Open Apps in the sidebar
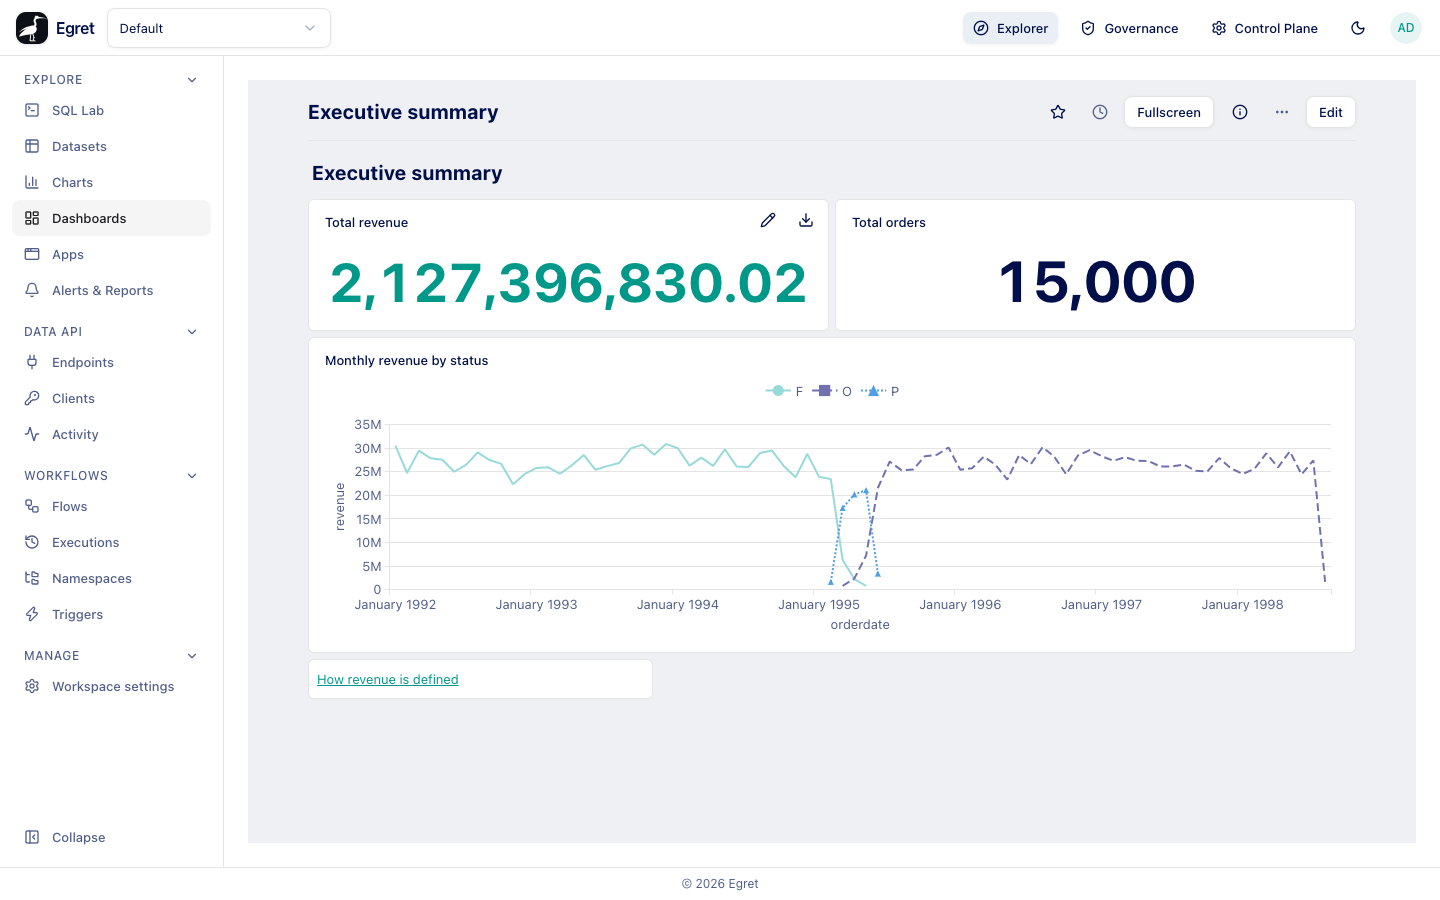Viewport: 1440px width, 900px height. [111, 254]
